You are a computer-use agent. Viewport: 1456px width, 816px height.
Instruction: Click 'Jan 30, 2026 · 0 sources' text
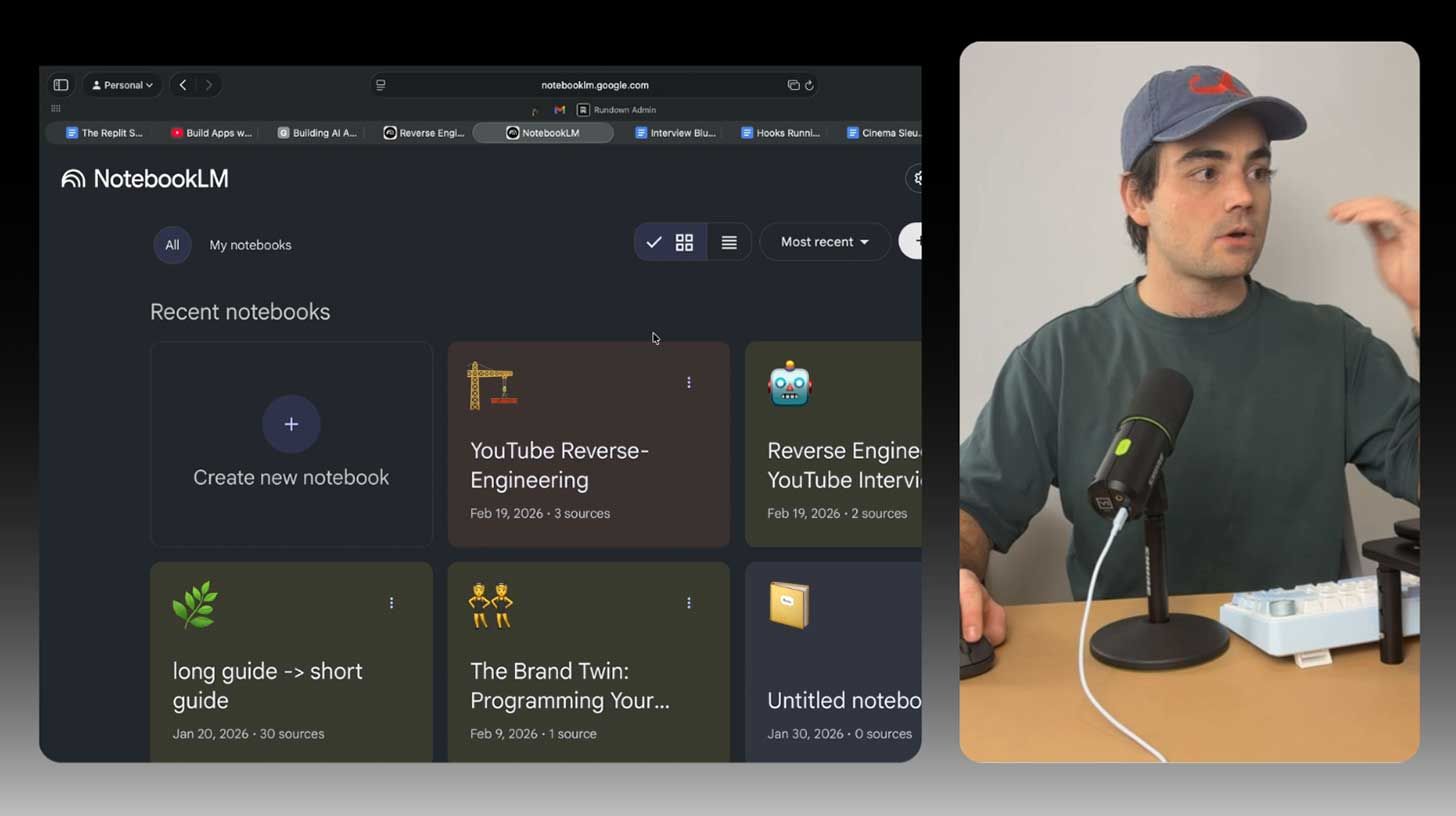839,734
